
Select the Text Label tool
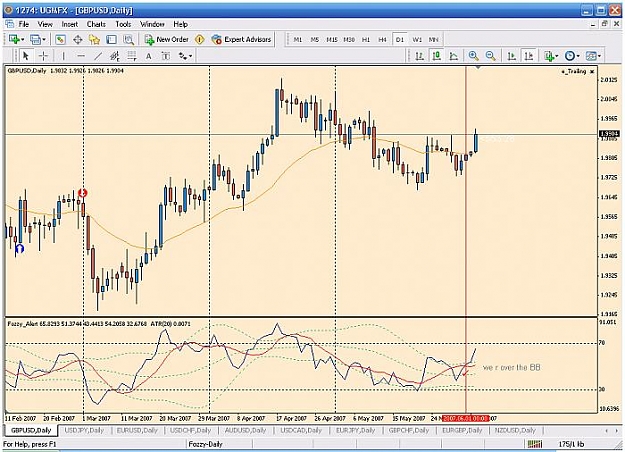(x=166, y=56)
